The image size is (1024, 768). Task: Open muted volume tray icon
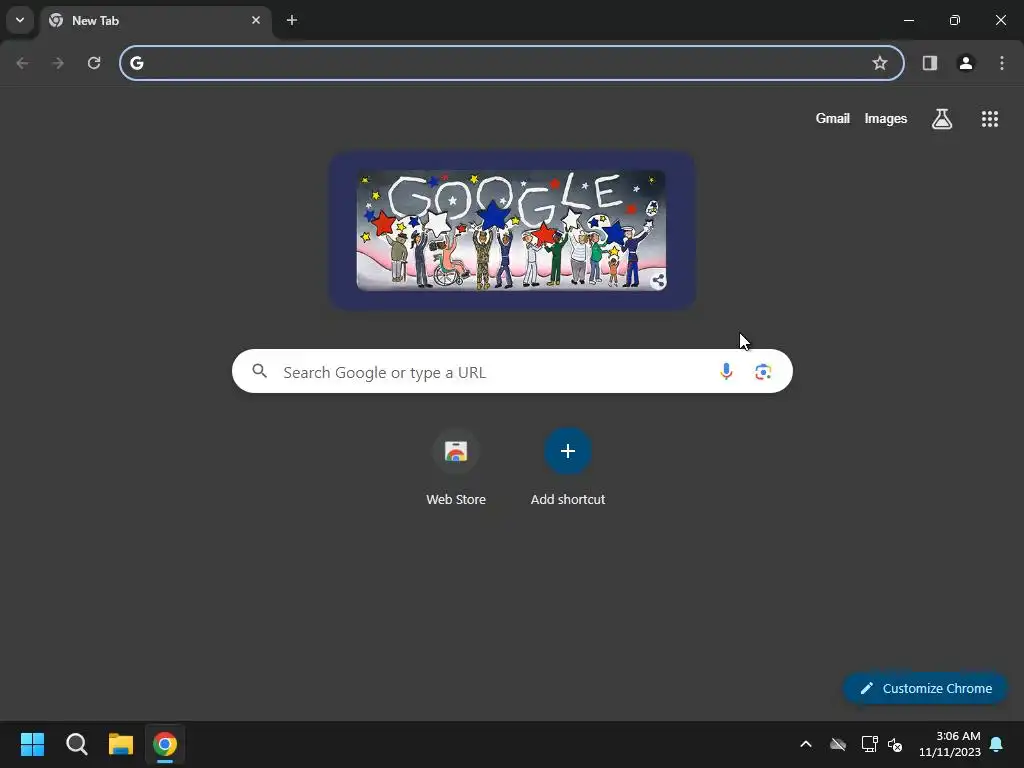(895, 744)
